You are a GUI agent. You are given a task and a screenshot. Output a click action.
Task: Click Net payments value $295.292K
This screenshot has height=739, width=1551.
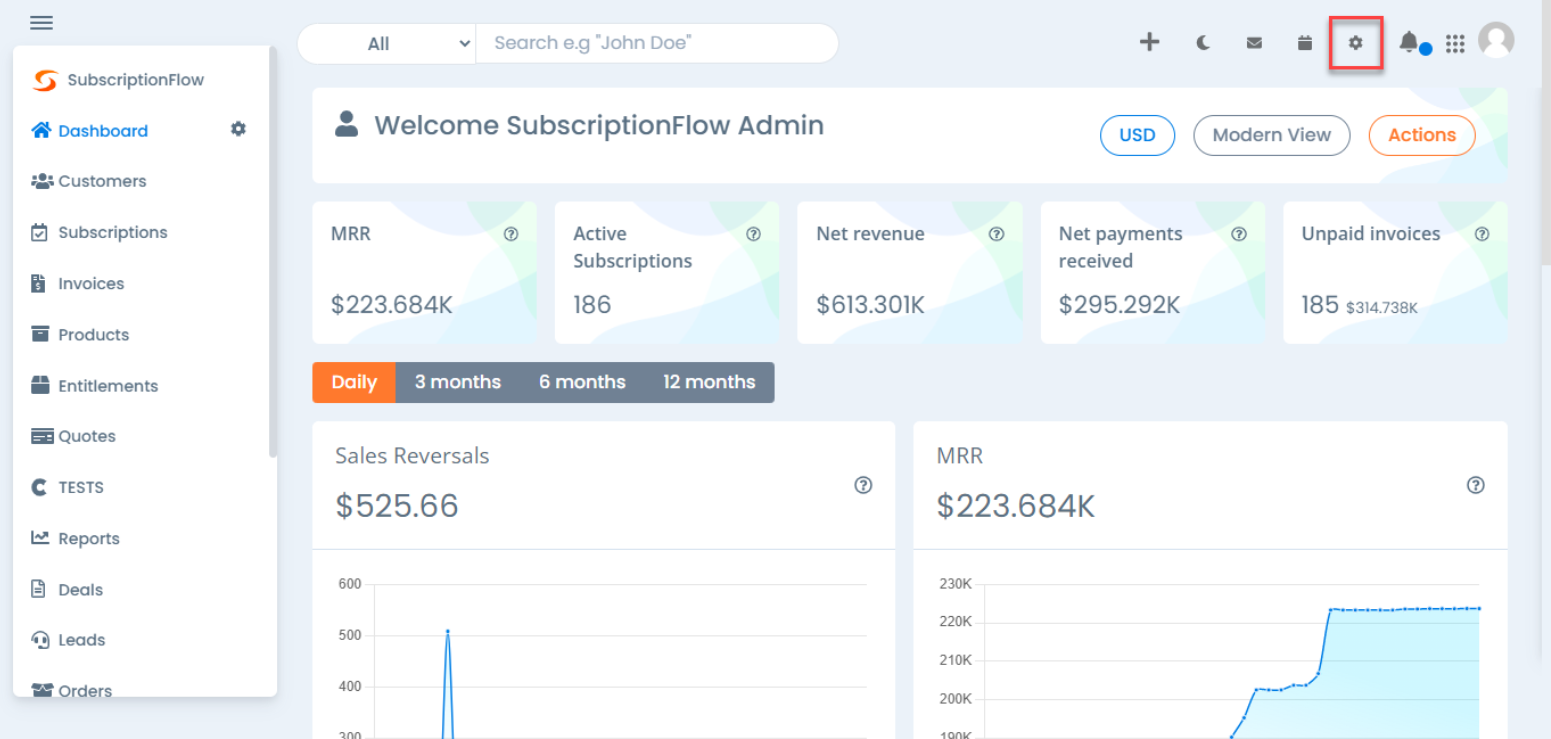tap(1120, 304)
